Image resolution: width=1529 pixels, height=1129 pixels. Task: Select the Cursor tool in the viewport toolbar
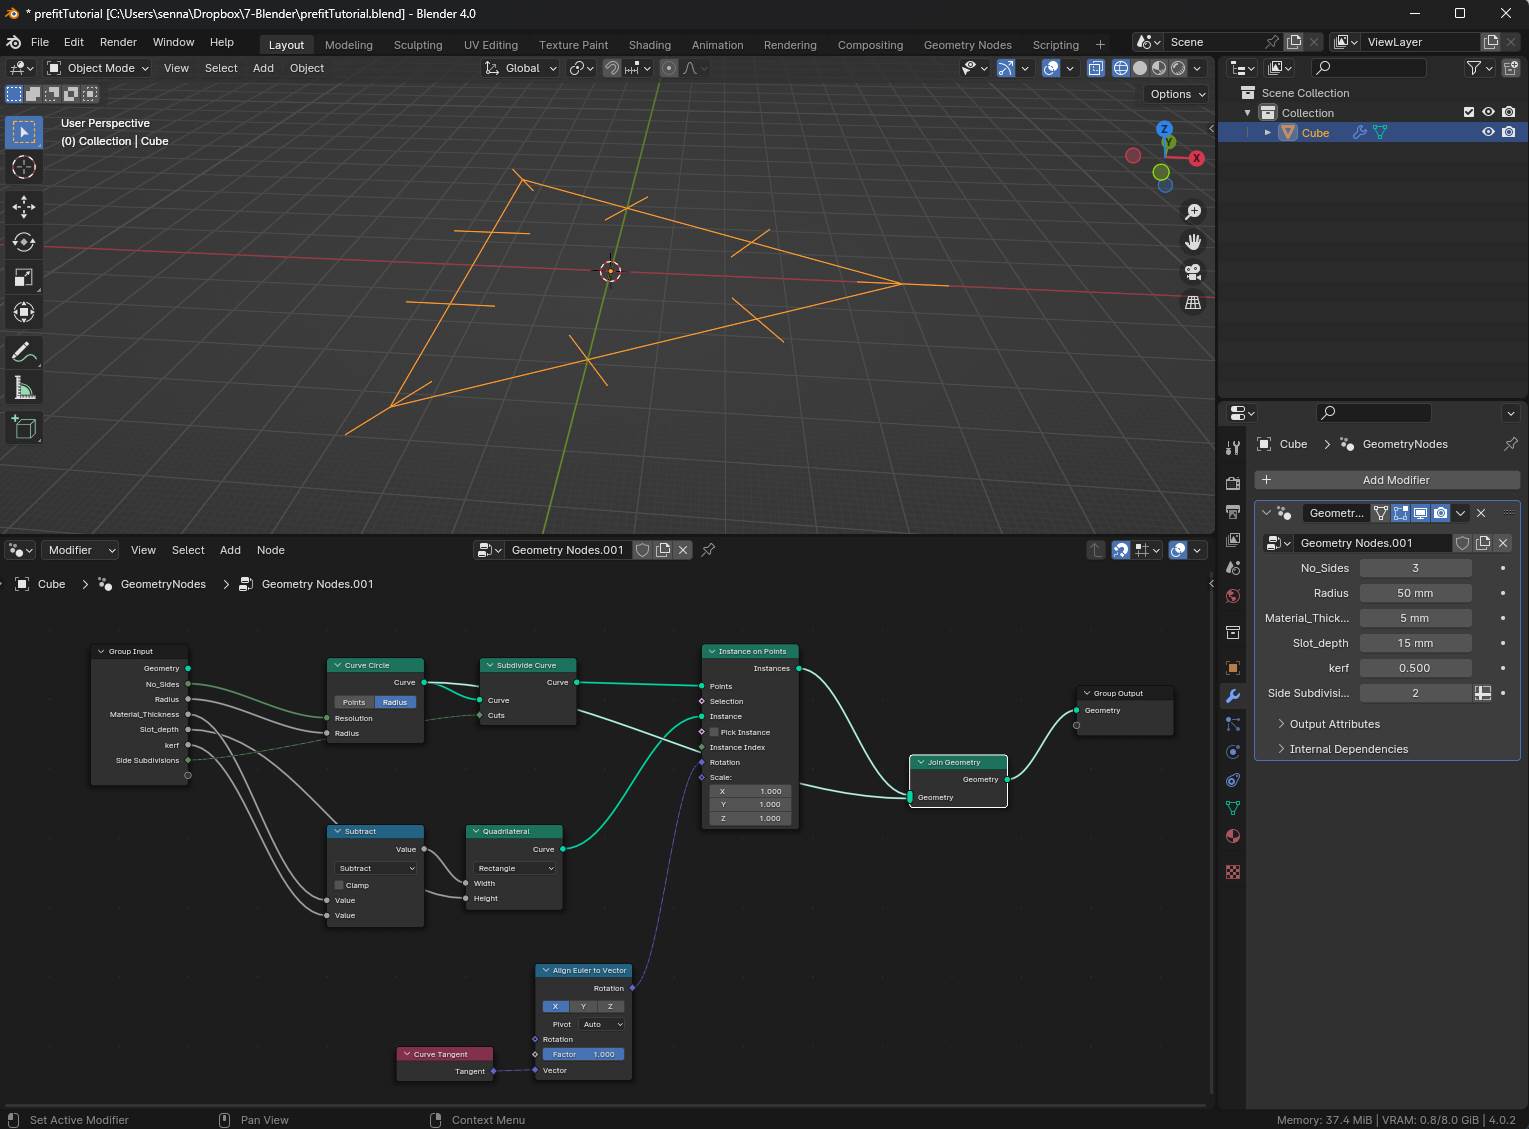click(24, 168)
